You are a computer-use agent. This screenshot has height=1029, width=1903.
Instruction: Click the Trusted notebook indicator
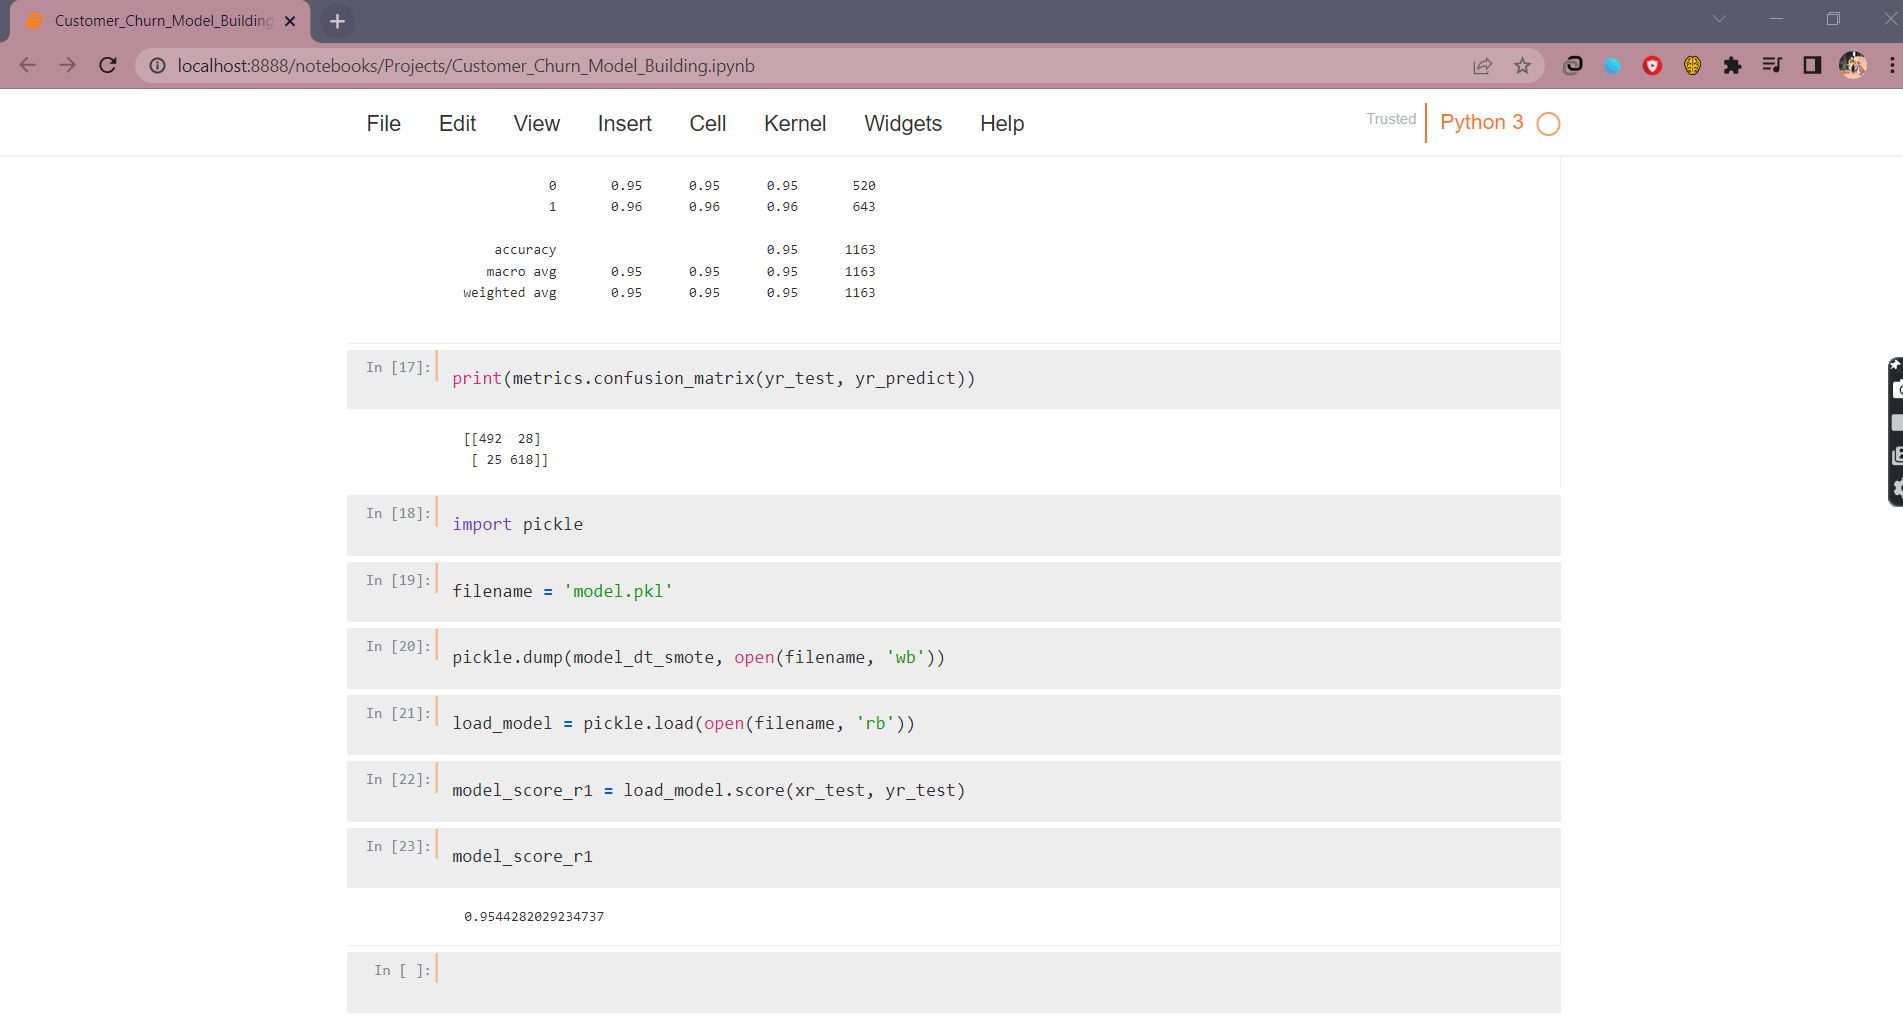pyautogui.click(x=1391, y=119)
